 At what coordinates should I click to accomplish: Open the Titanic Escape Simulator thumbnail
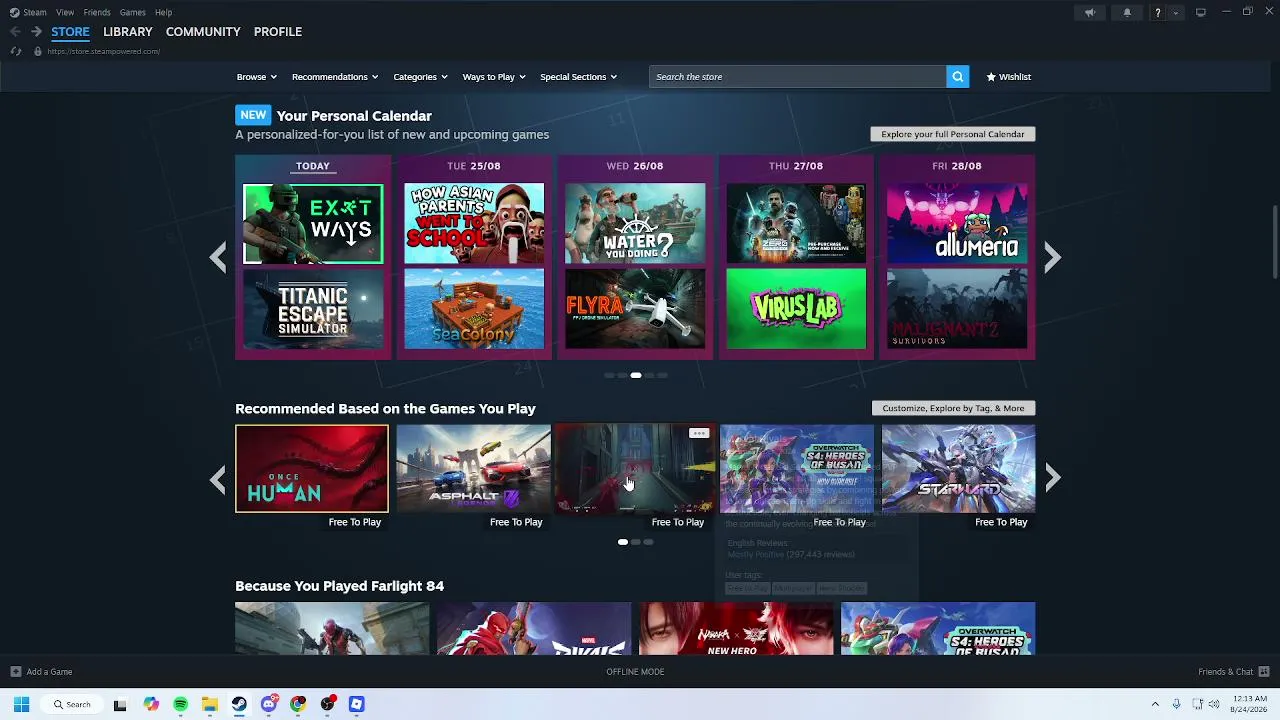pyautogui.click(x=313, y=309)
